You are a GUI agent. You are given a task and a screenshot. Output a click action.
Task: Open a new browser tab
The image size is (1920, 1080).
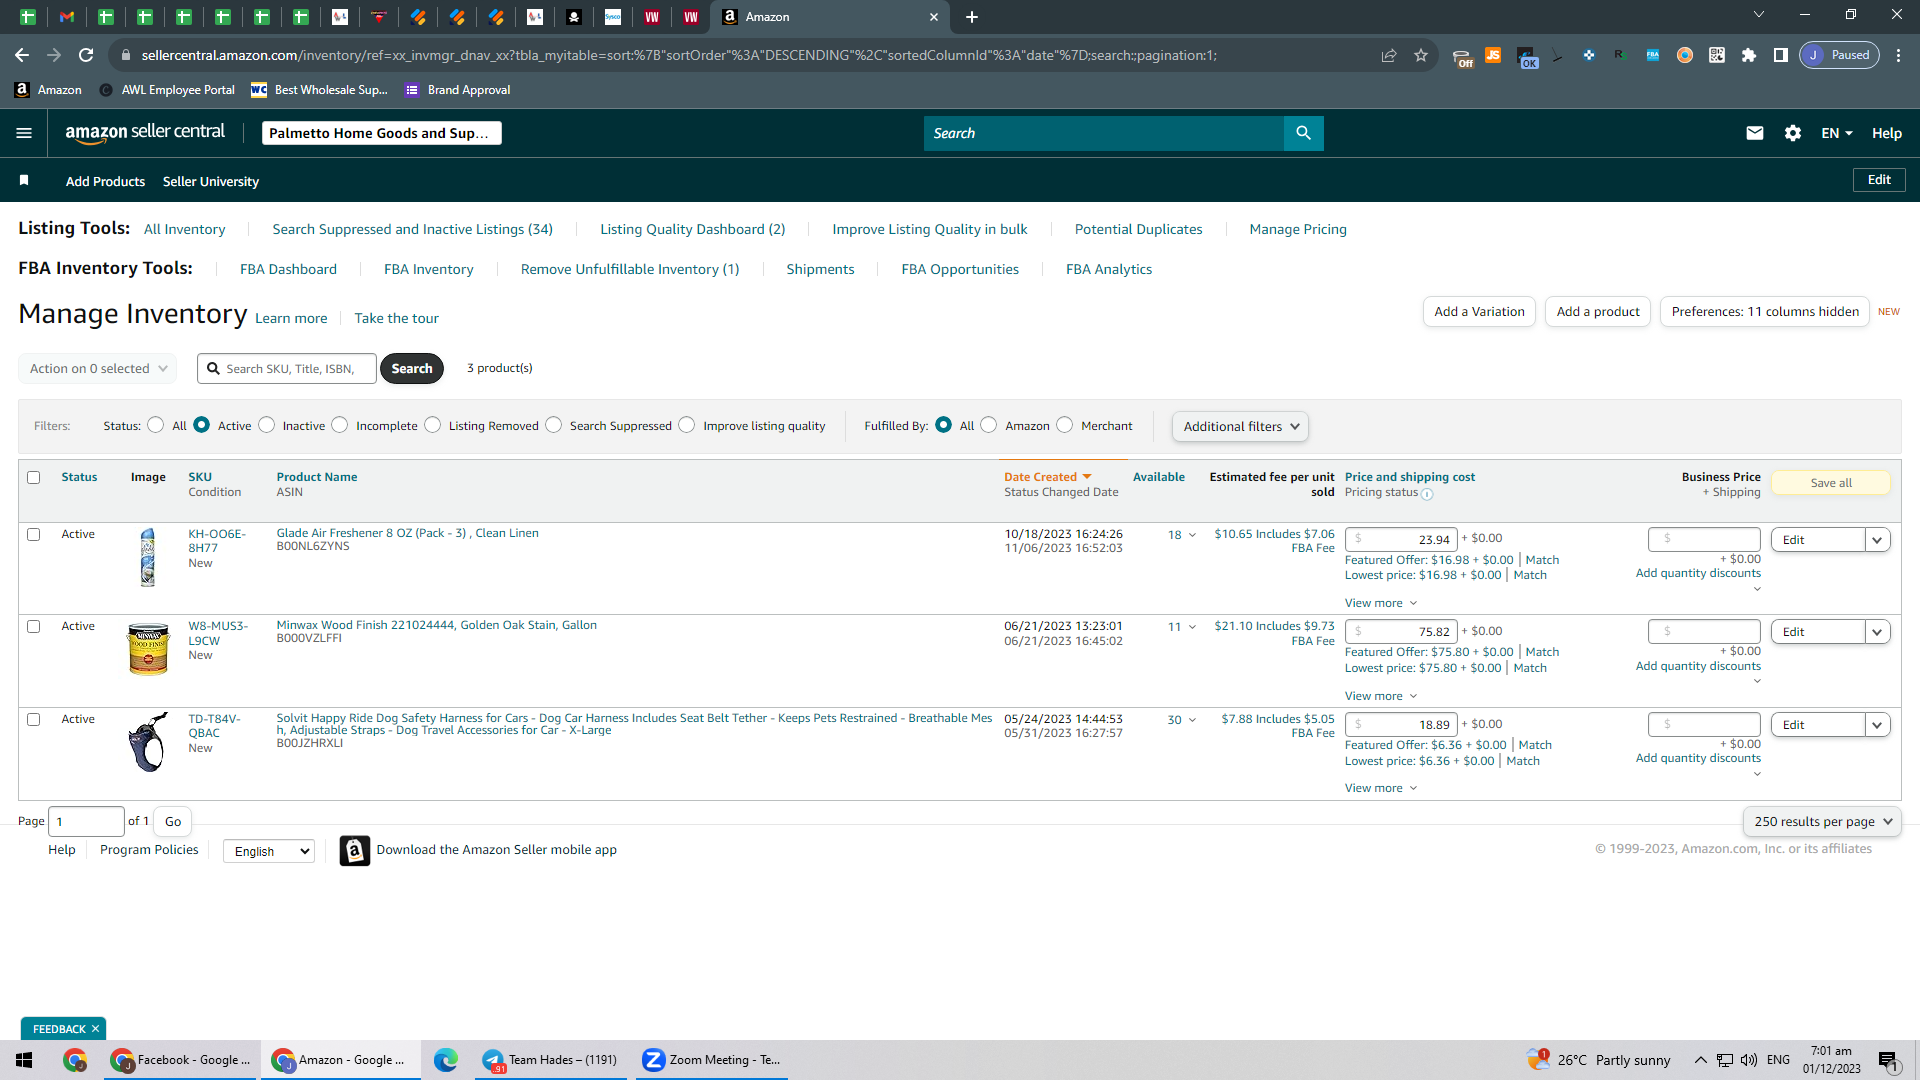coord(971,17)
